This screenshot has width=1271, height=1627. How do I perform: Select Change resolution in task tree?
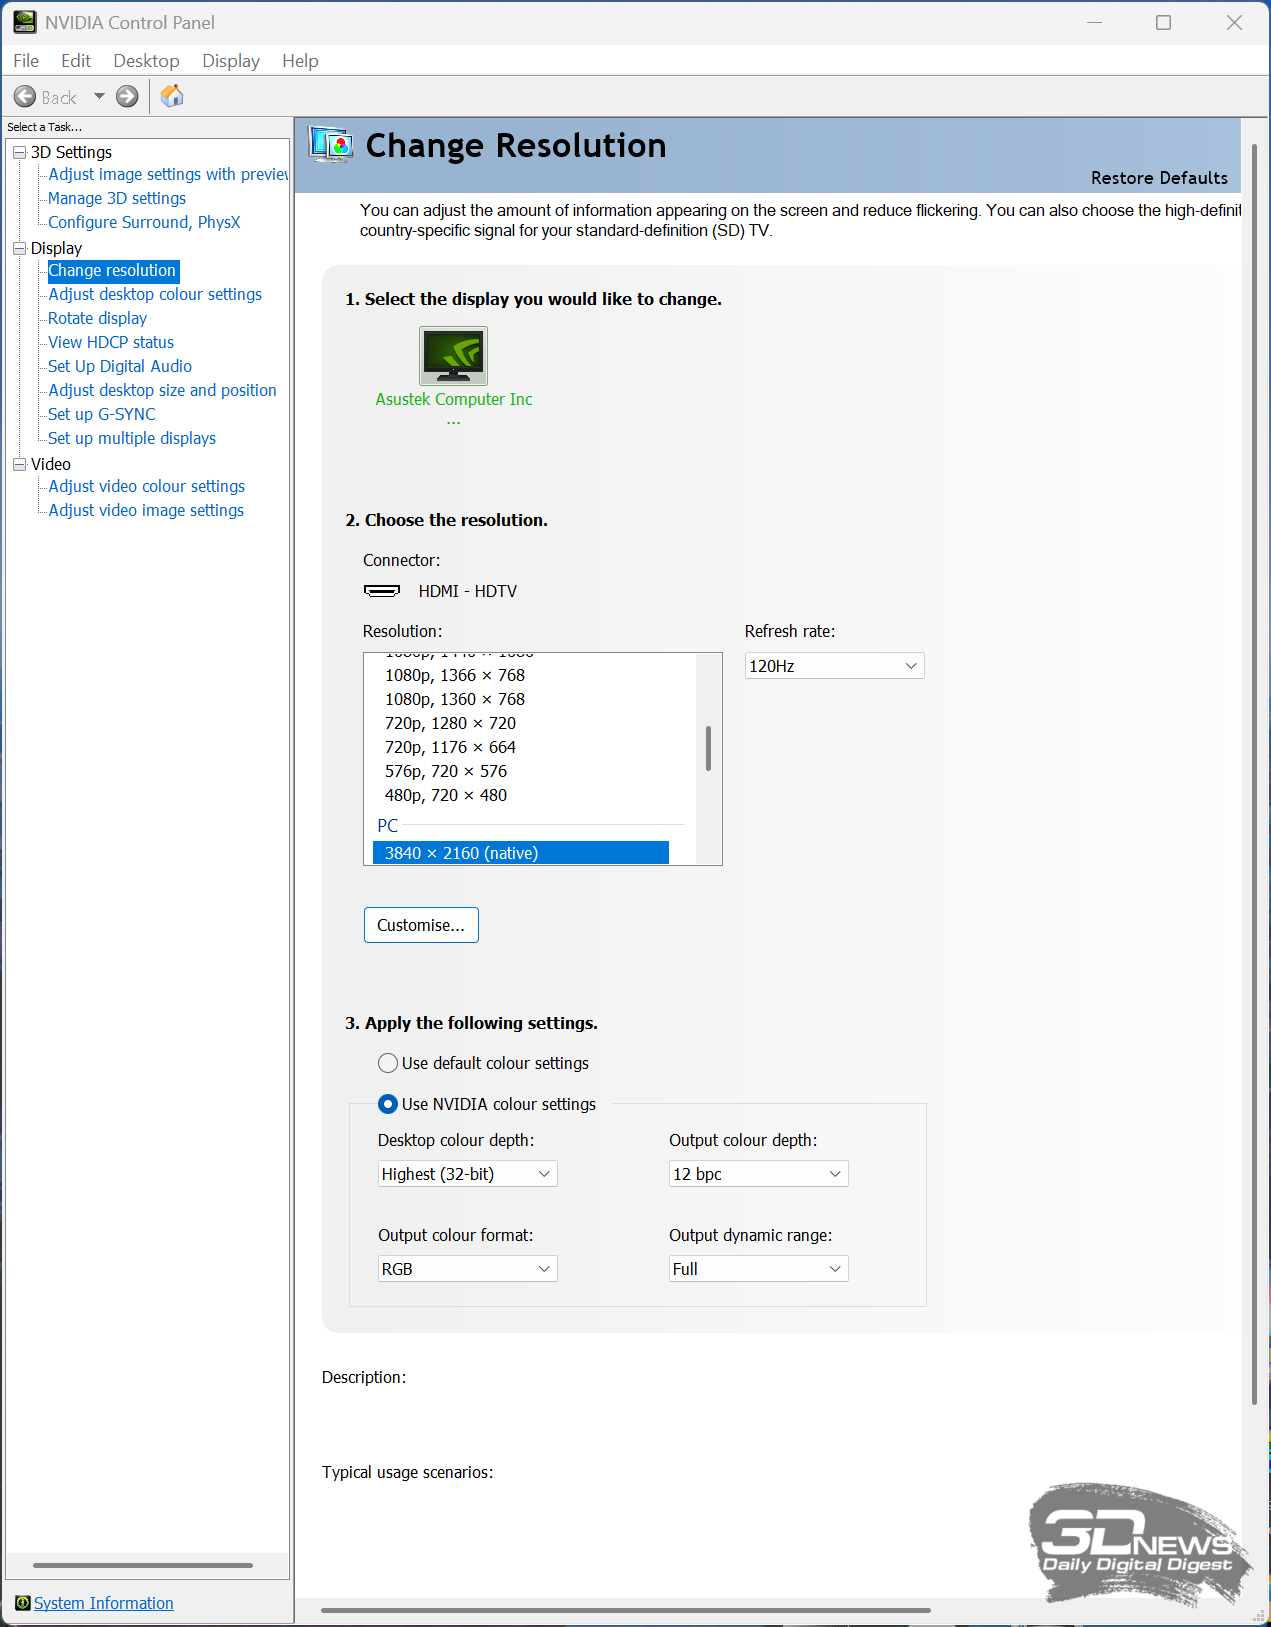click(x=113, y=270)
